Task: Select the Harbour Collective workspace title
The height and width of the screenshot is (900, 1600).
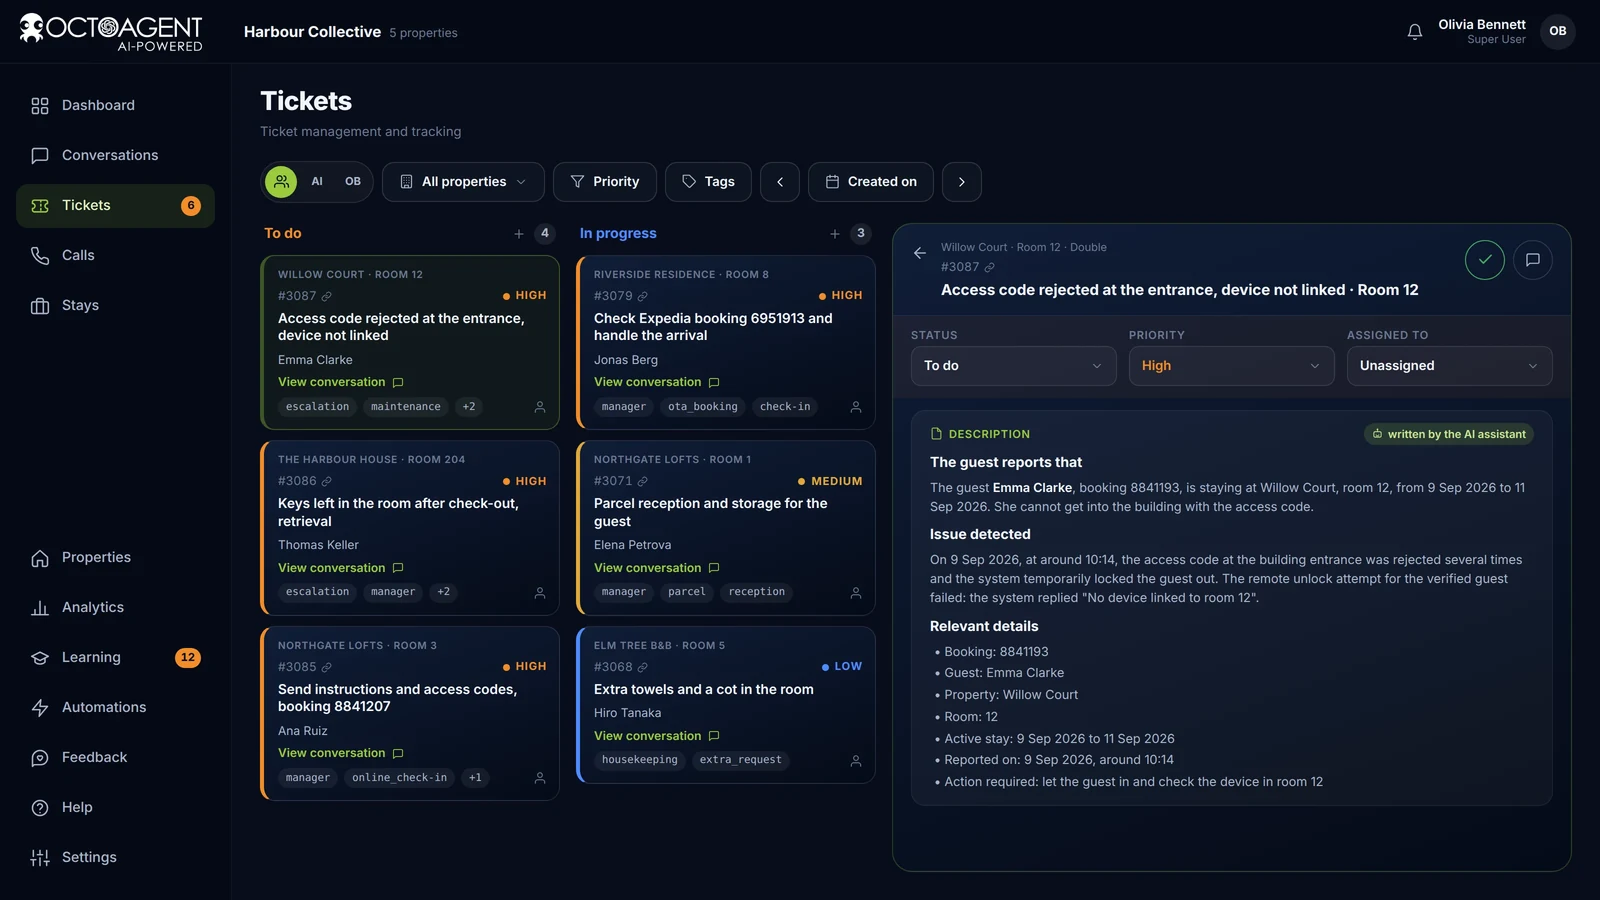Action: coord(312,32)
